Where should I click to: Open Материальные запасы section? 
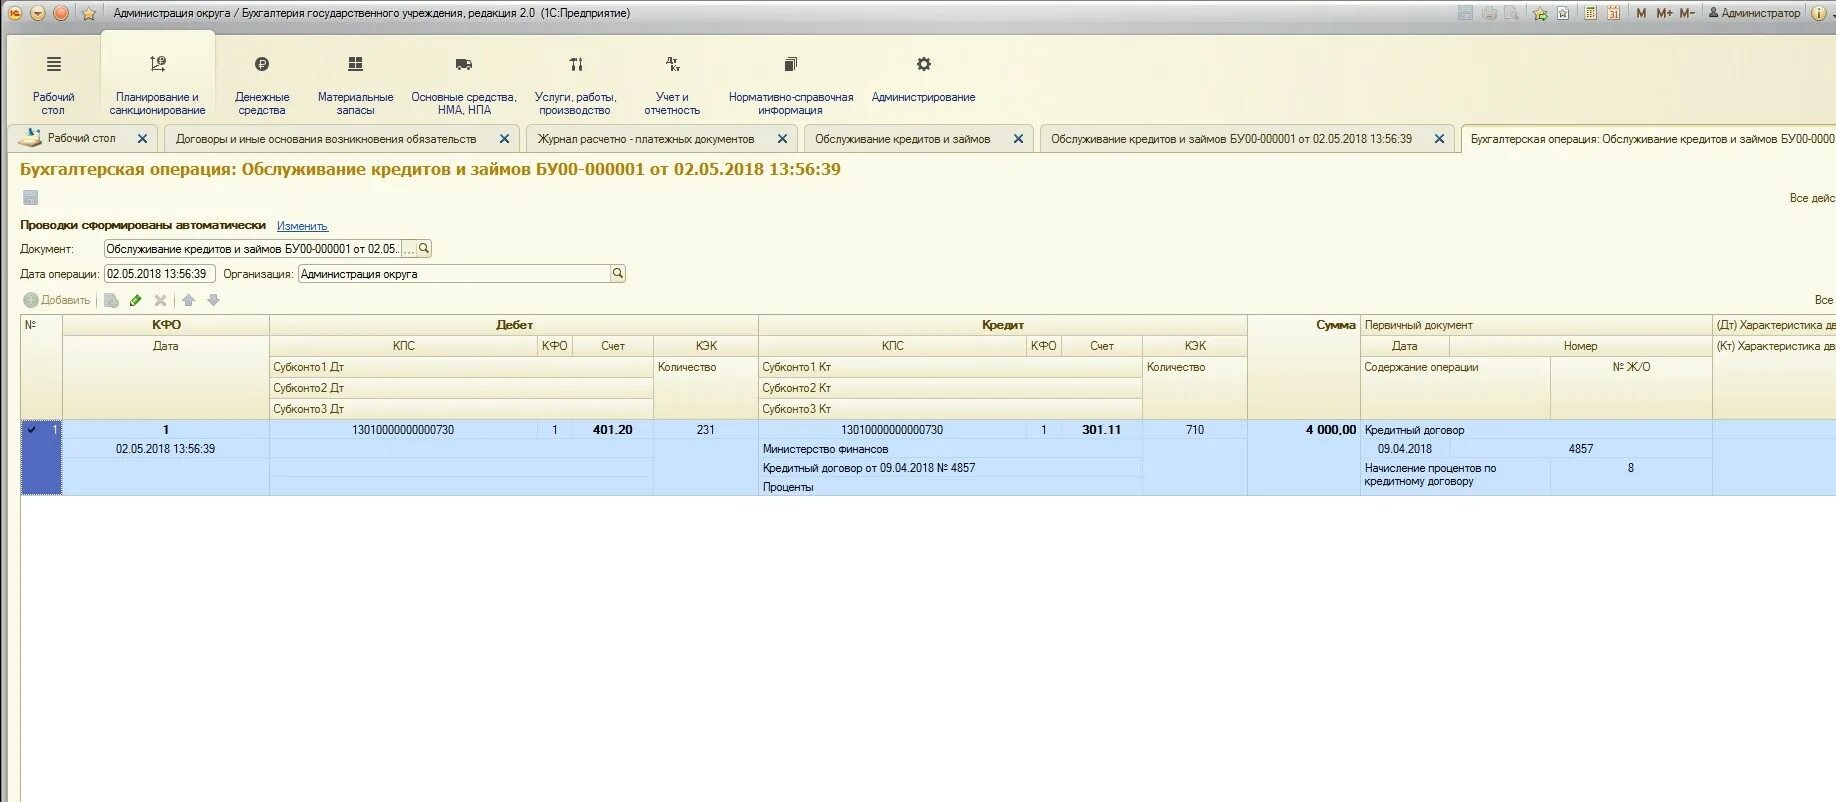tap(355, 84)
